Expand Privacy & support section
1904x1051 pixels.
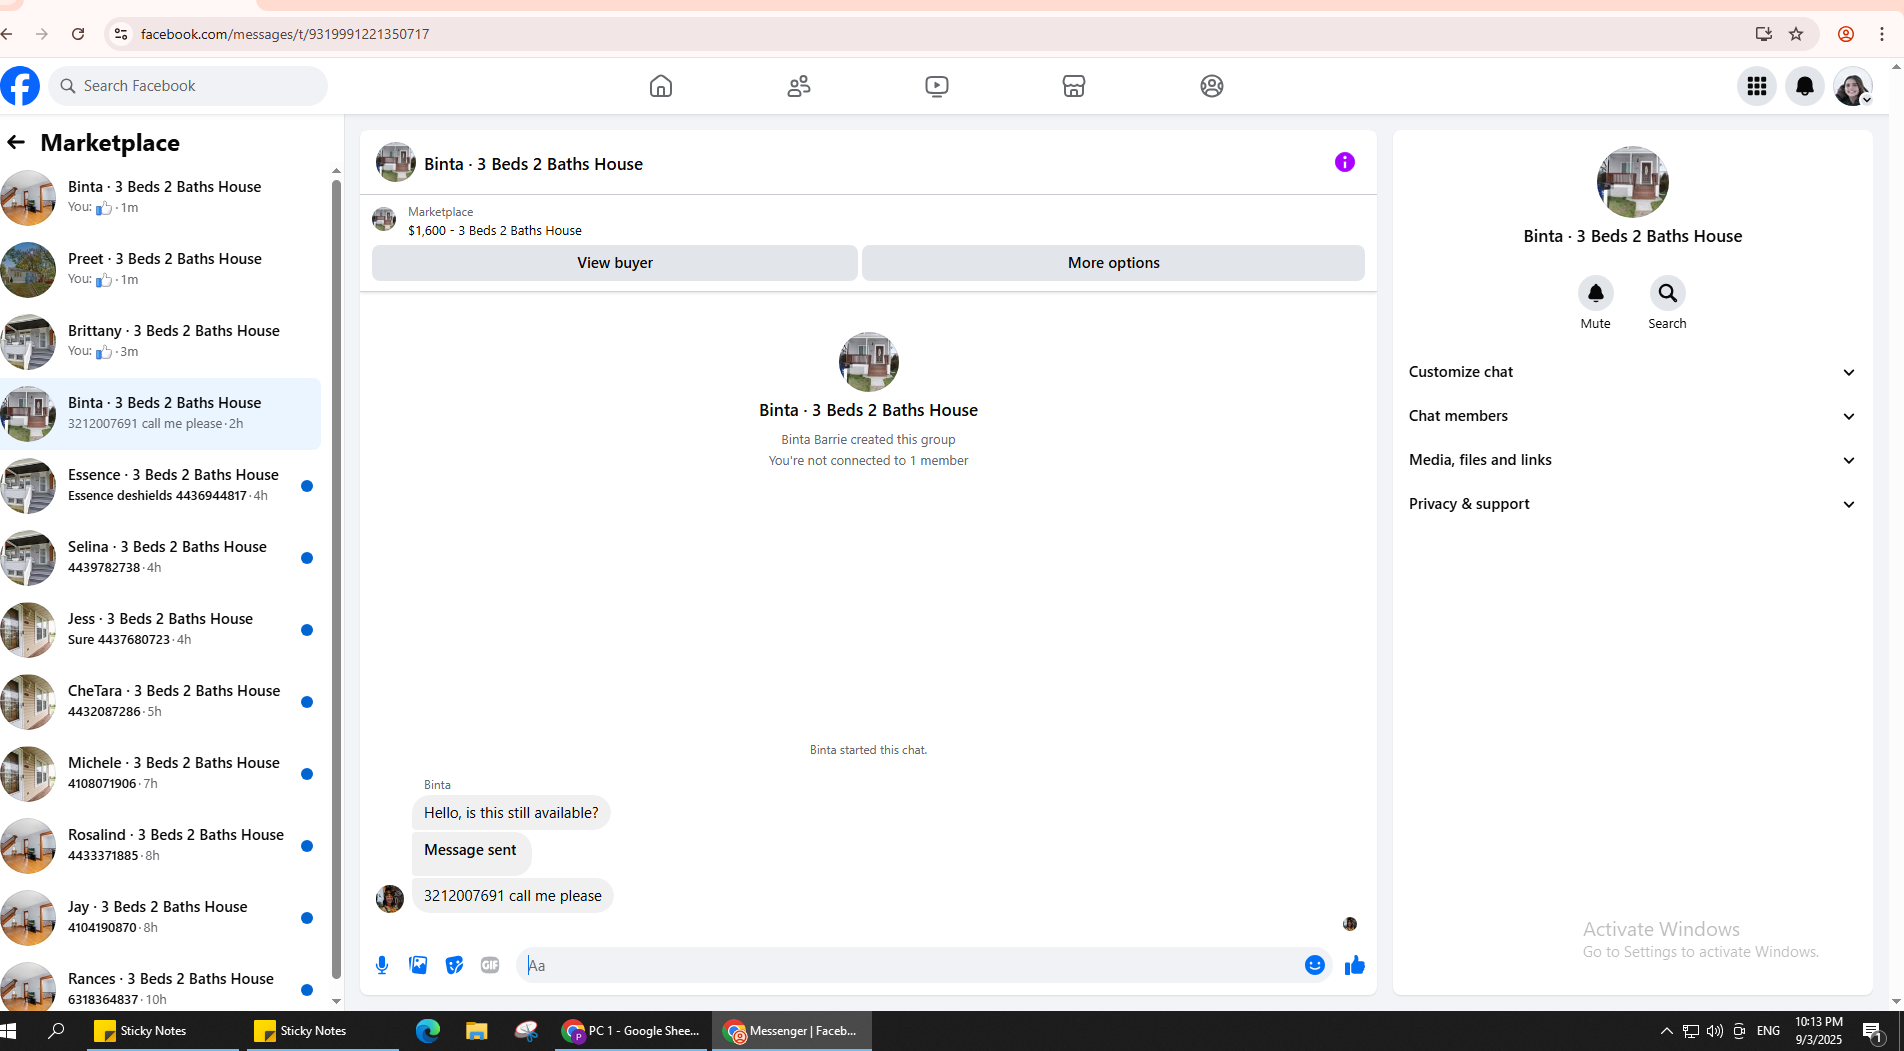pos(1632,504)
